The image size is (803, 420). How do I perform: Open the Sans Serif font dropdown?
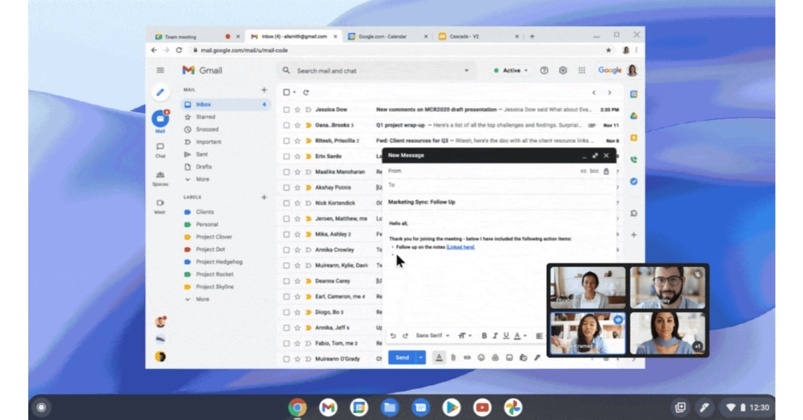431,336
